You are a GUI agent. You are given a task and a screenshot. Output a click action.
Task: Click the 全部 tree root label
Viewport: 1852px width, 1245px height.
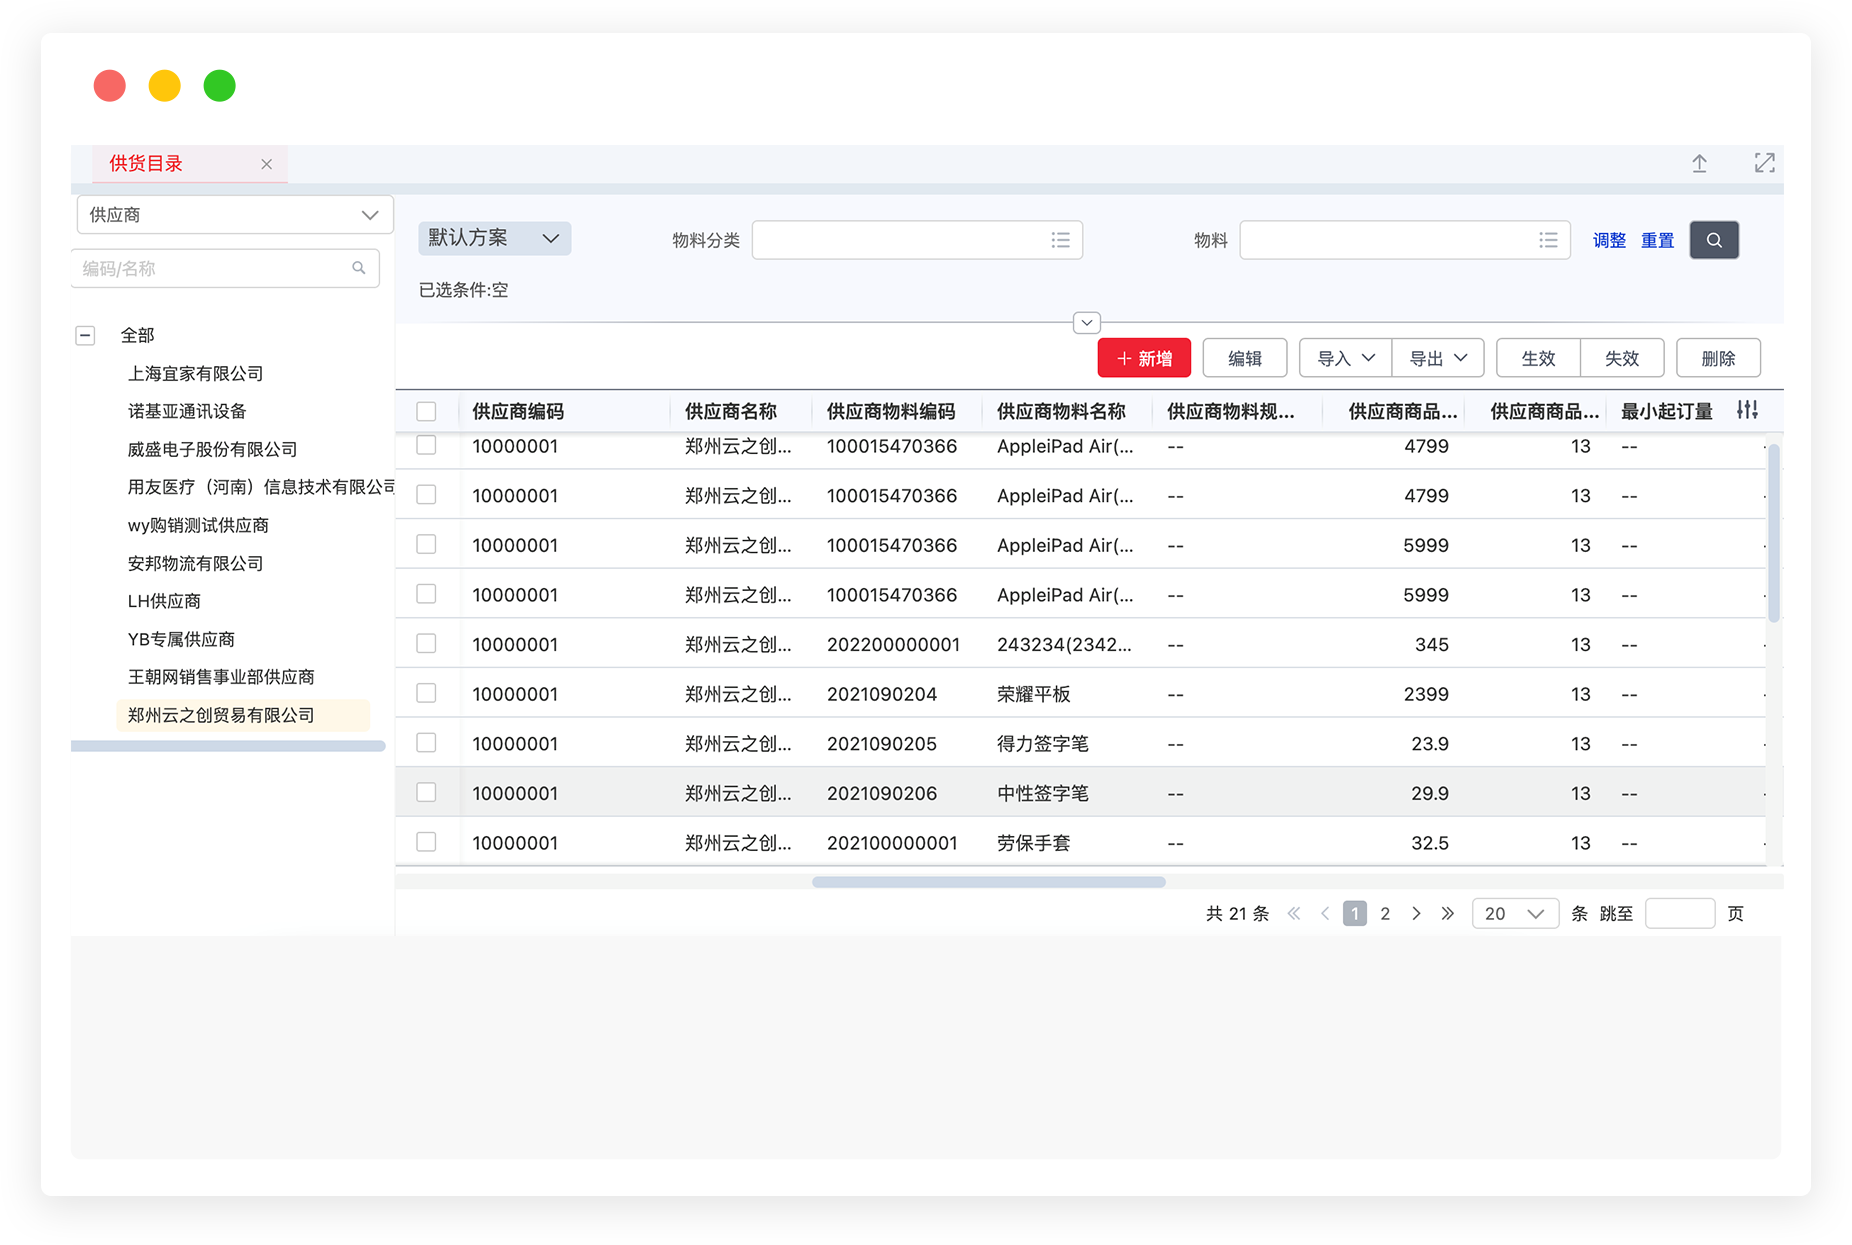click(137, 336)
